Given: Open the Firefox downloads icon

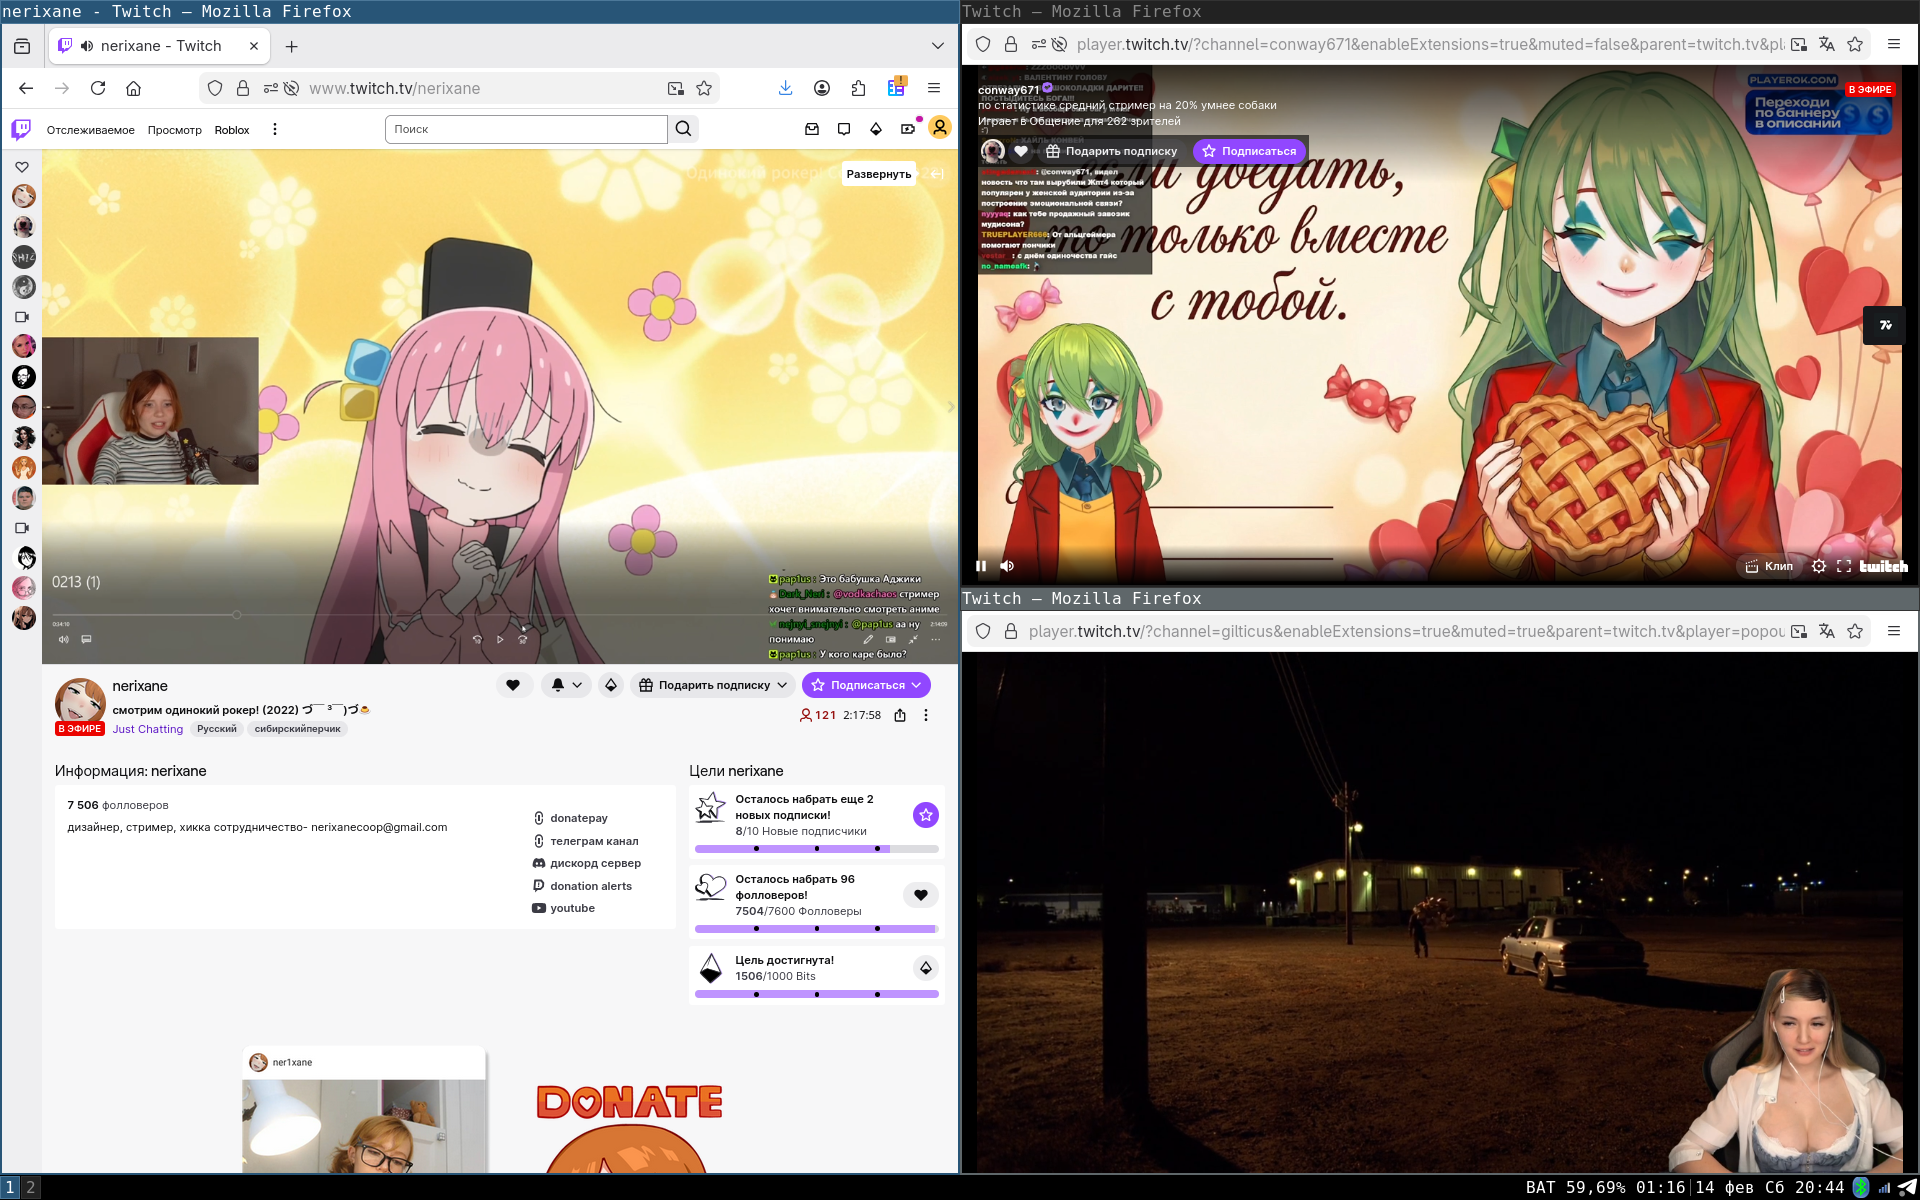Looking at the screenshot, I should point(785,88).
